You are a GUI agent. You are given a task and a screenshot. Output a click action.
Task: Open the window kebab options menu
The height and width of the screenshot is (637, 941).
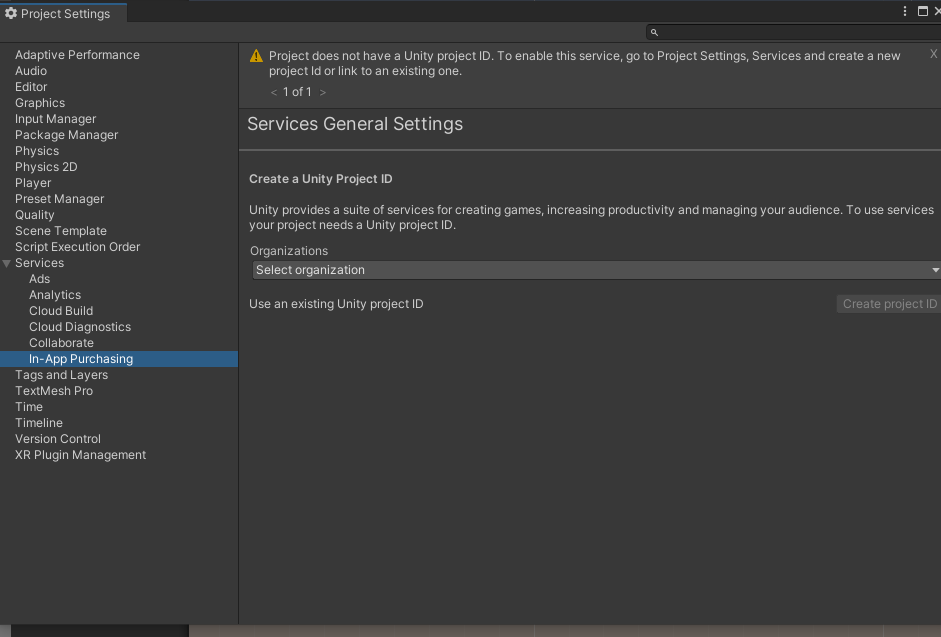tap(905, 11)
